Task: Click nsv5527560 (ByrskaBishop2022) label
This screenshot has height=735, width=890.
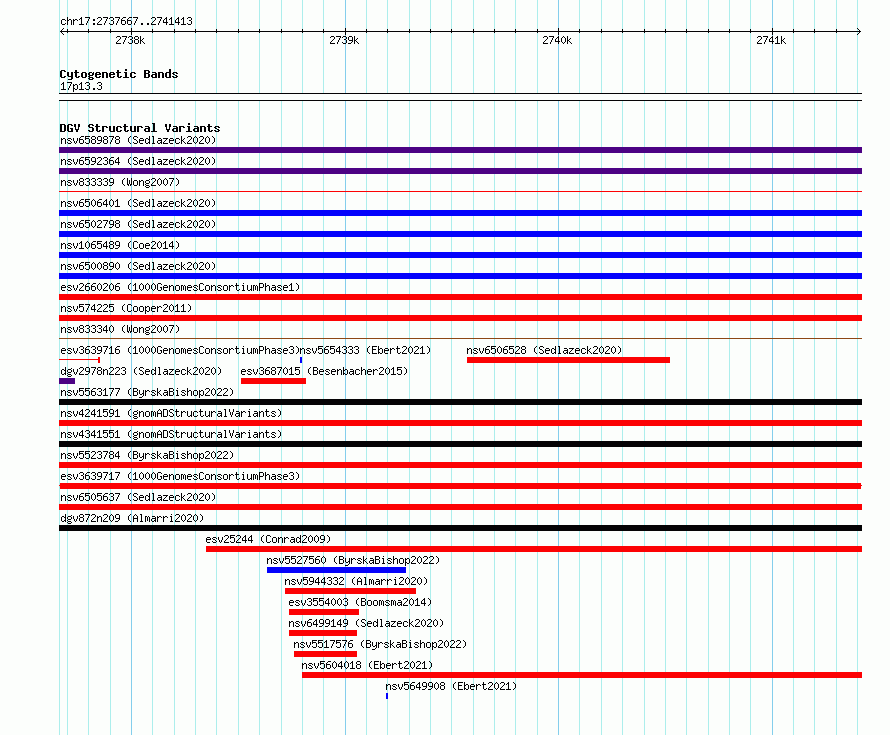Action: pos(353,560)
